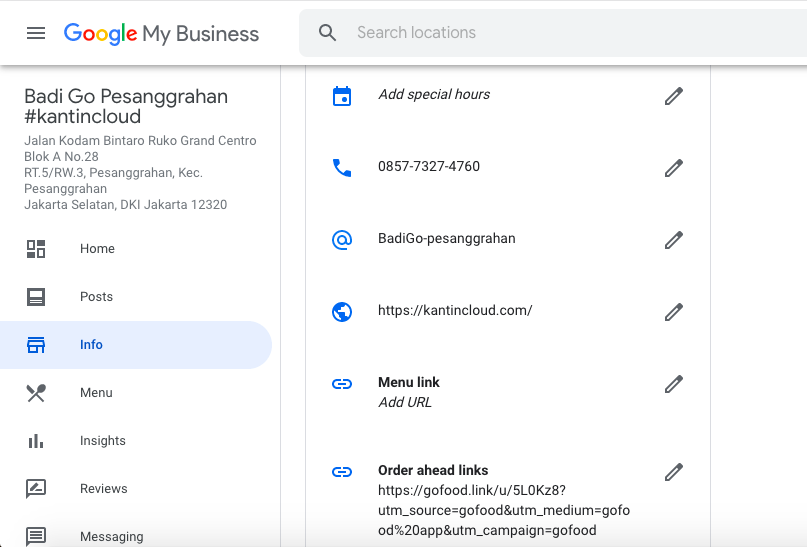Click the Info storefront icon
807x547 pixels.
click(x=36, y=345)
